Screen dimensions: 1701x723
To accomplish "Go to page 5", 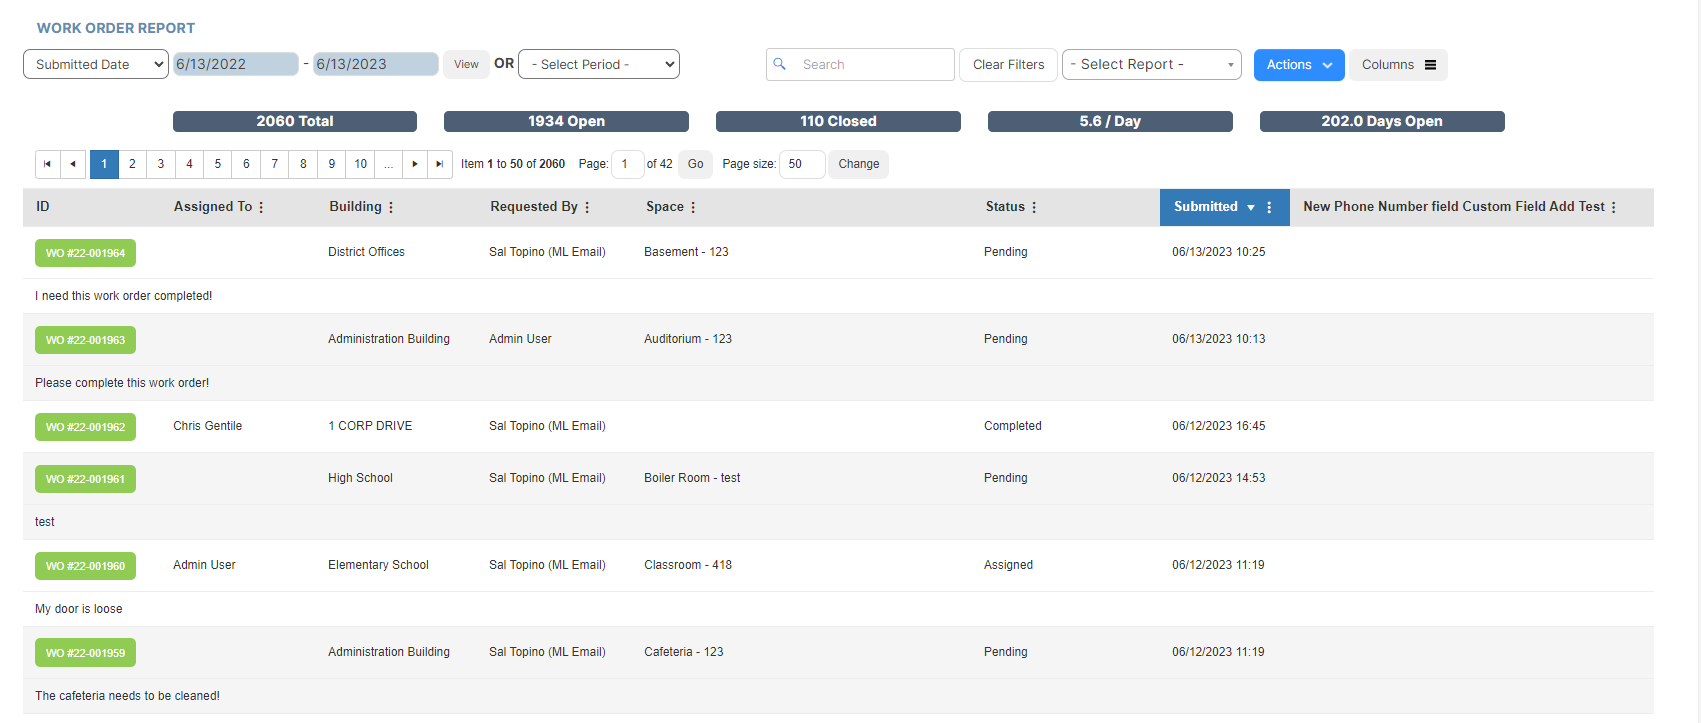I will 218,164.
